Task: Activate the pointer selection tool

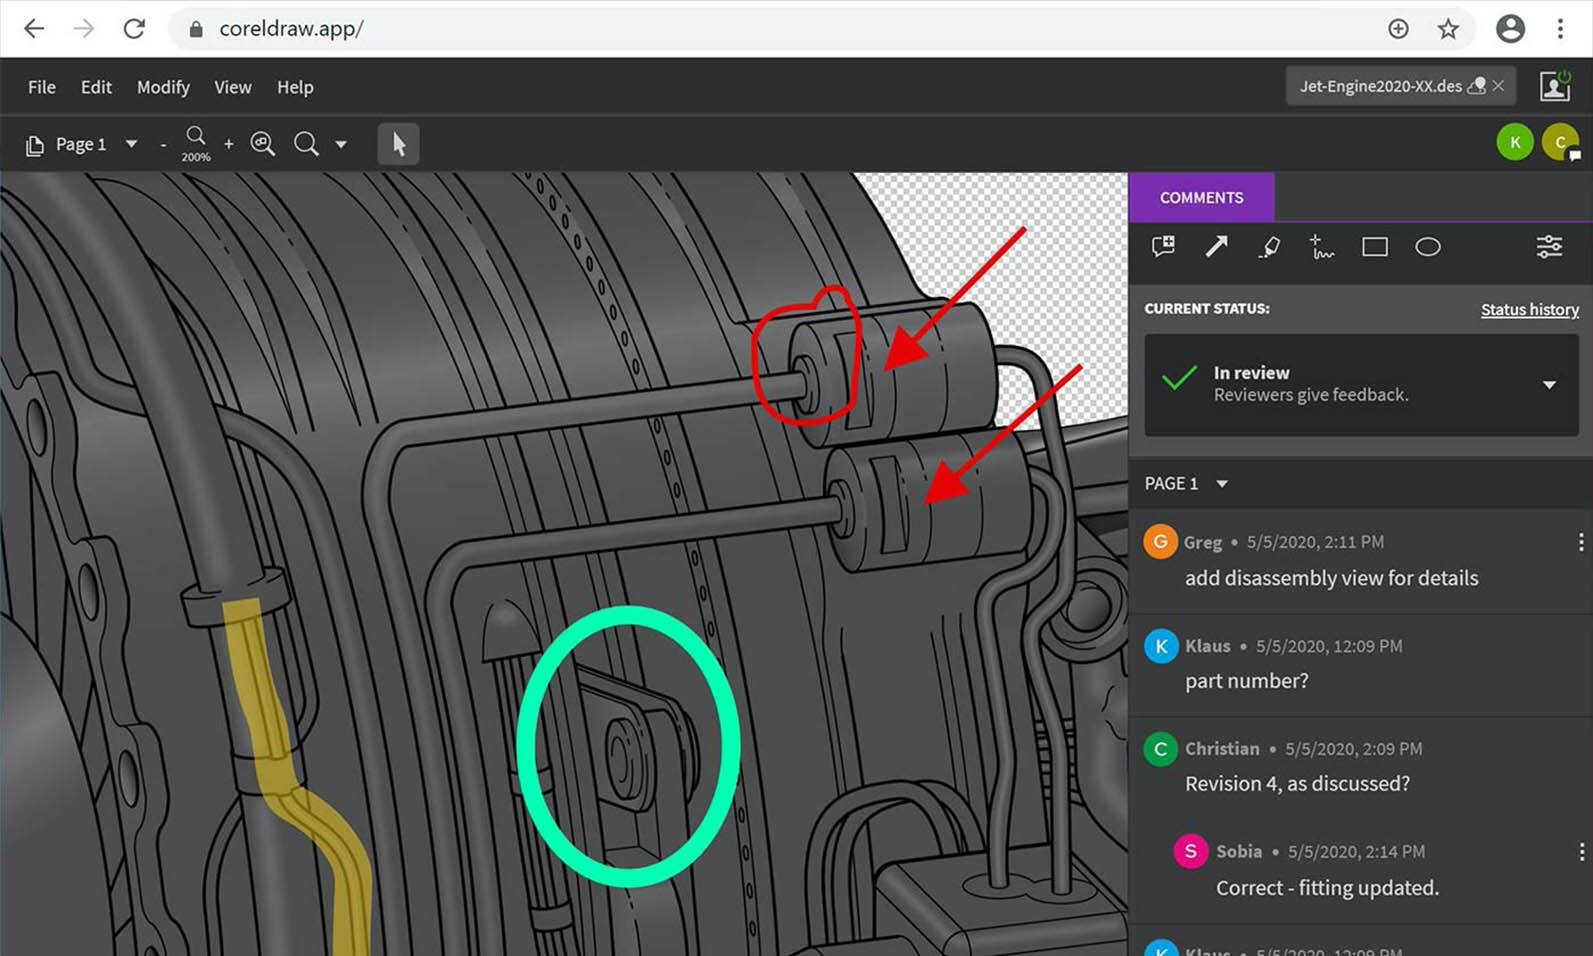Action: point(399,144)
